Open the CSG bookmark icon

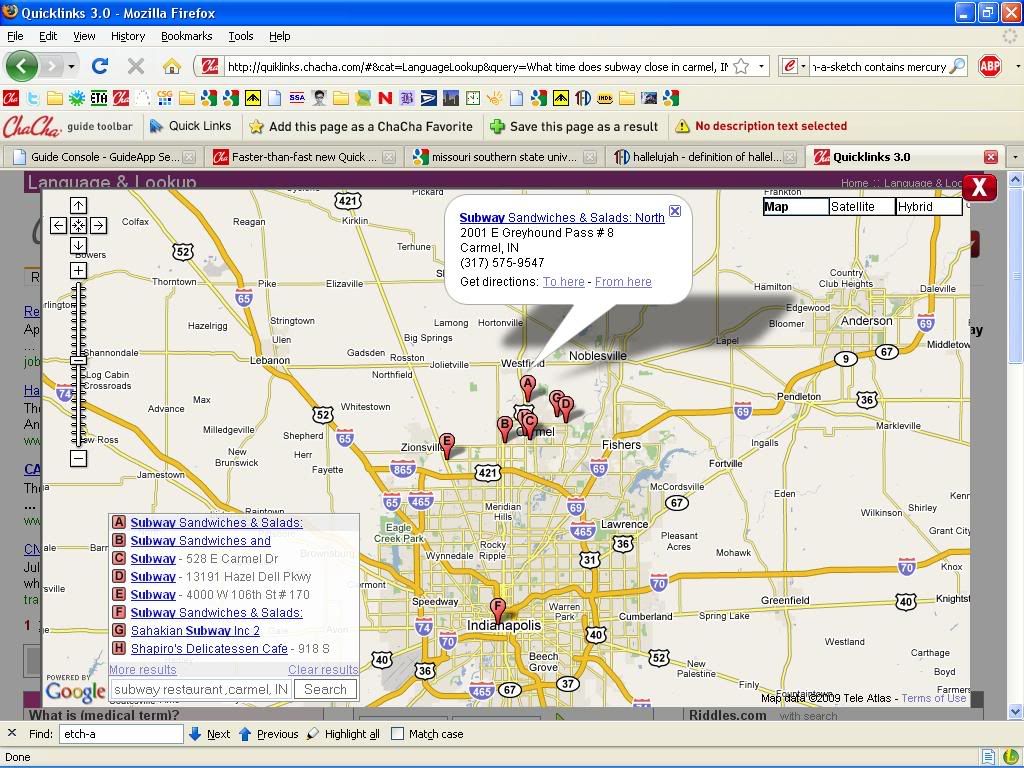click(165, 98)
